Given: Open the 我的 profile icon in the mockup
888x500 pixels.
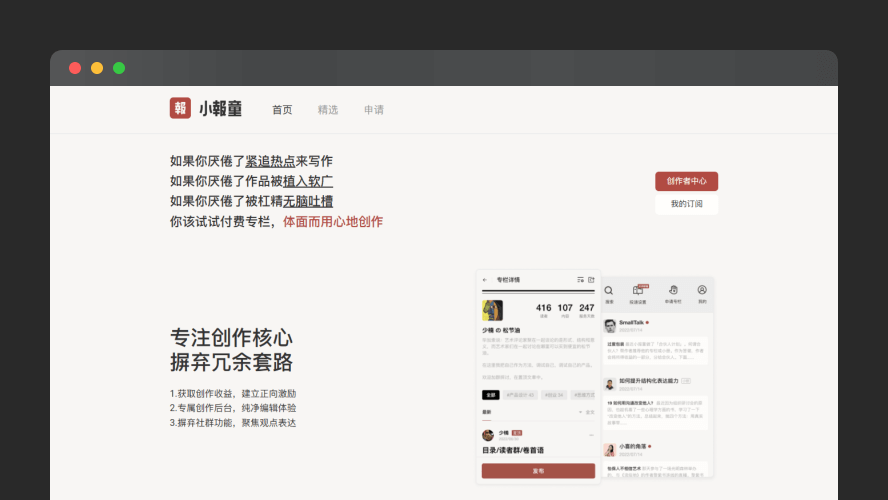Looking at the screenshot, I should (702, 291).
